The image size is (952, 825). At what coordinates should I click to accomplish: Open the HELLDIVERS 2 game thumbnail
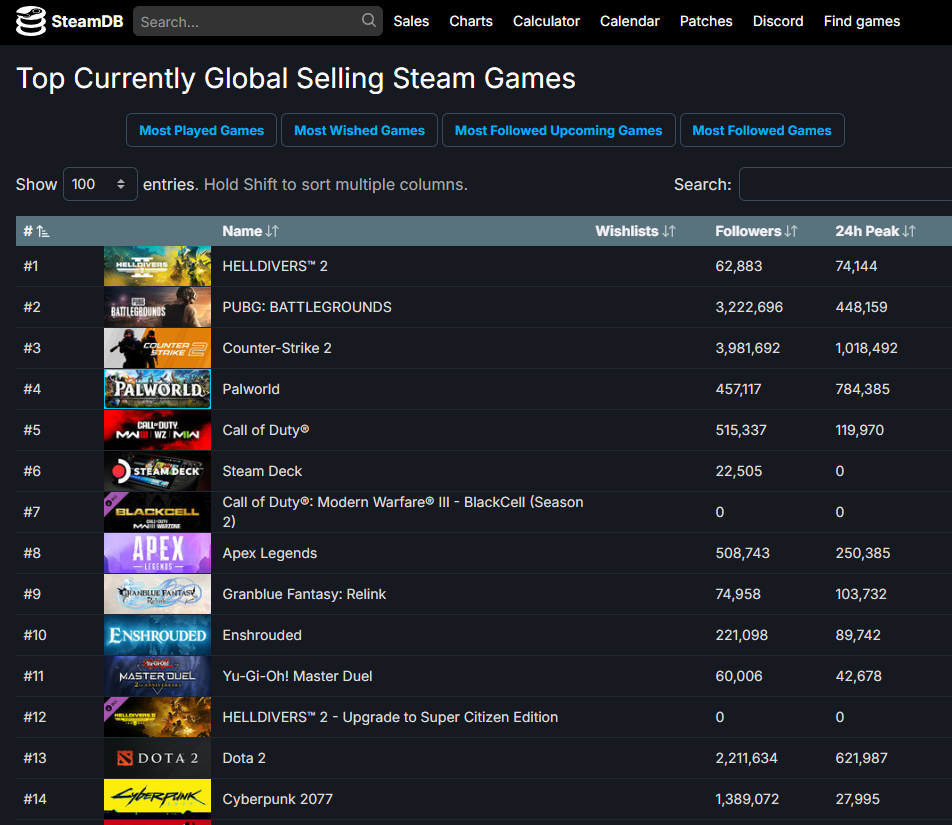[x=157, y=266]
